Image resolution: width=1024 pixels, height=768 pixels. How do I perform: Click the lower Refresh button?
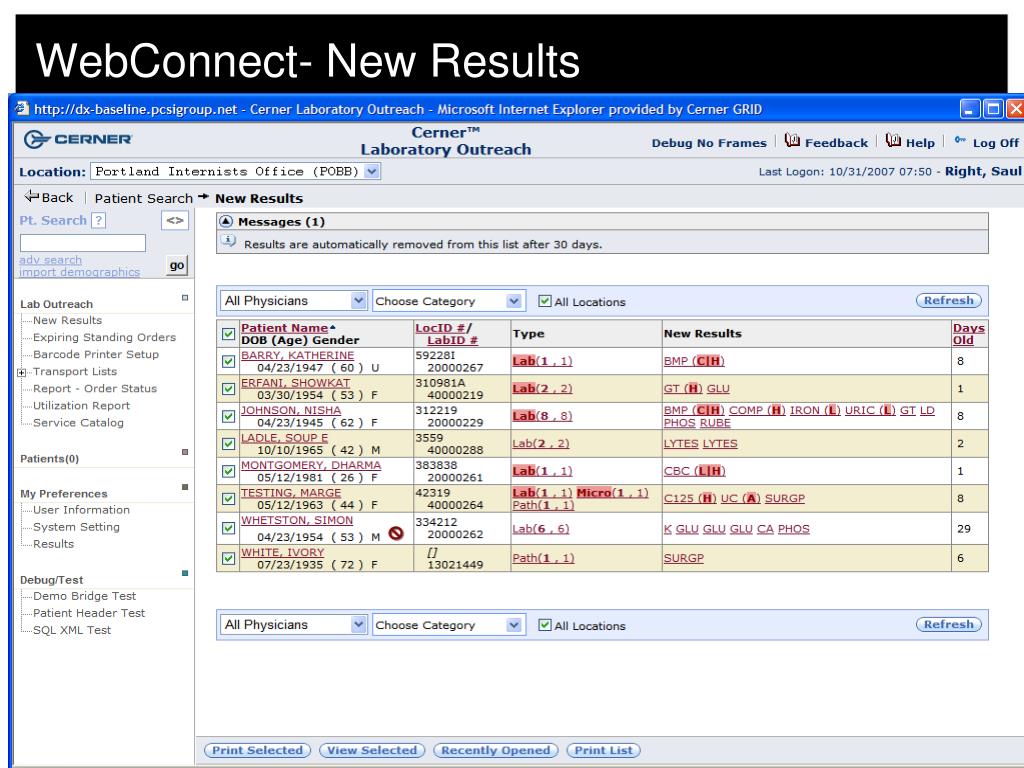(x=948, y=624)
